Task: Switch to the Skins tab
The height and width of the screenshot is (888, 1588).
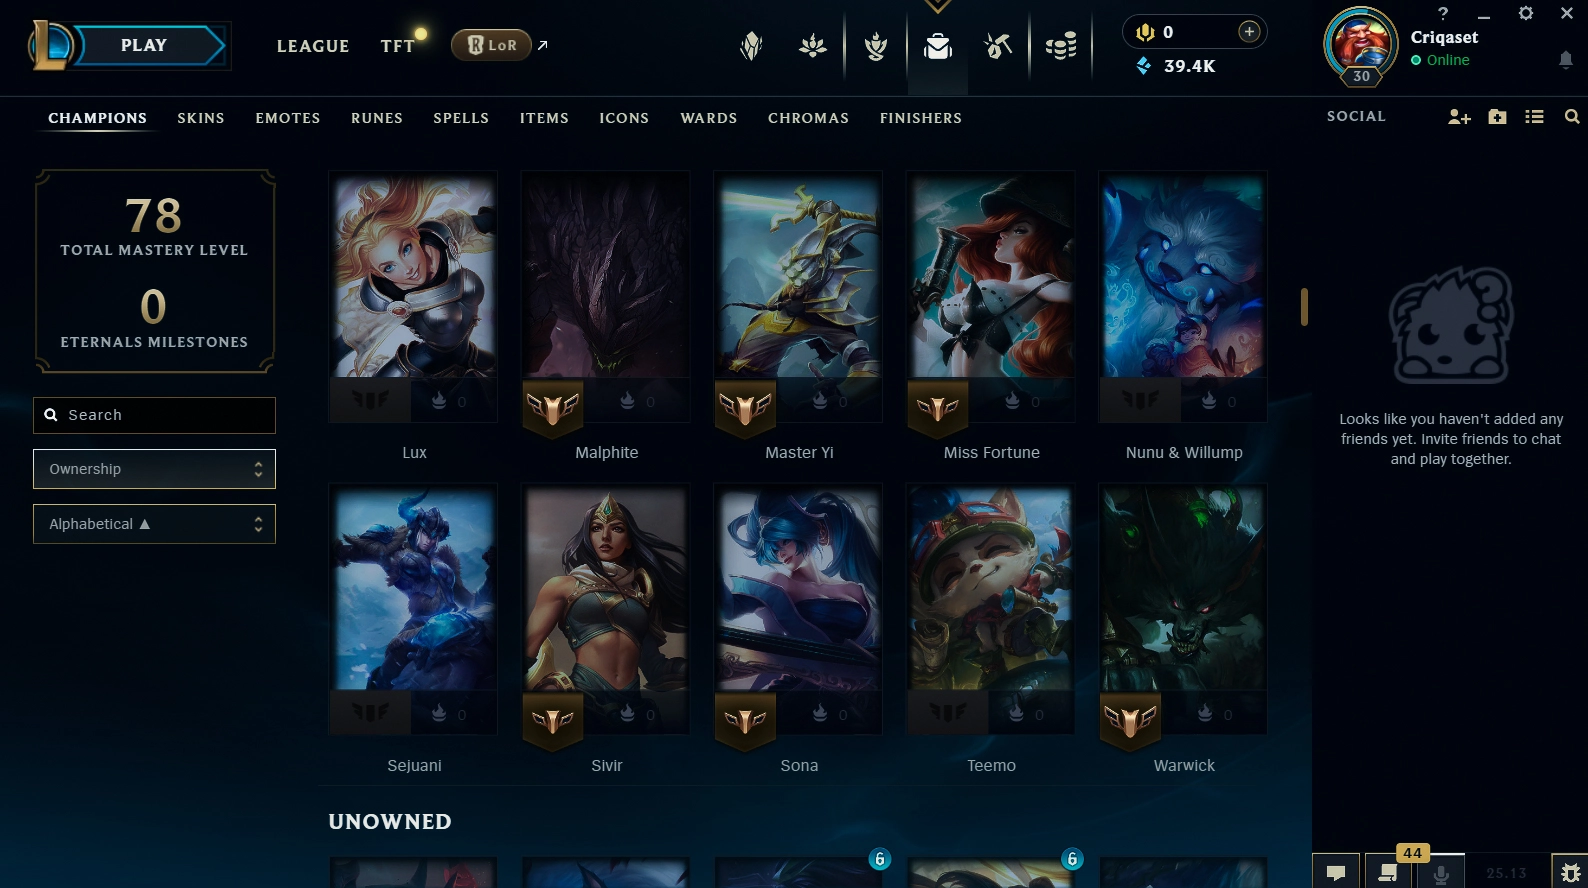Action: coord(201,118)
